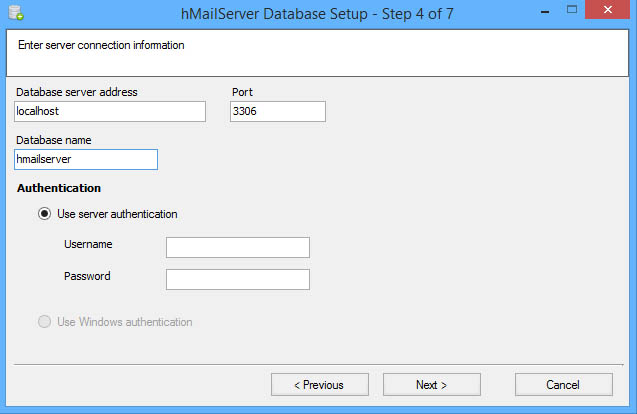
Task: Minimize the Database Setup window
Action: pyautogui.click(x=545, y=11)
